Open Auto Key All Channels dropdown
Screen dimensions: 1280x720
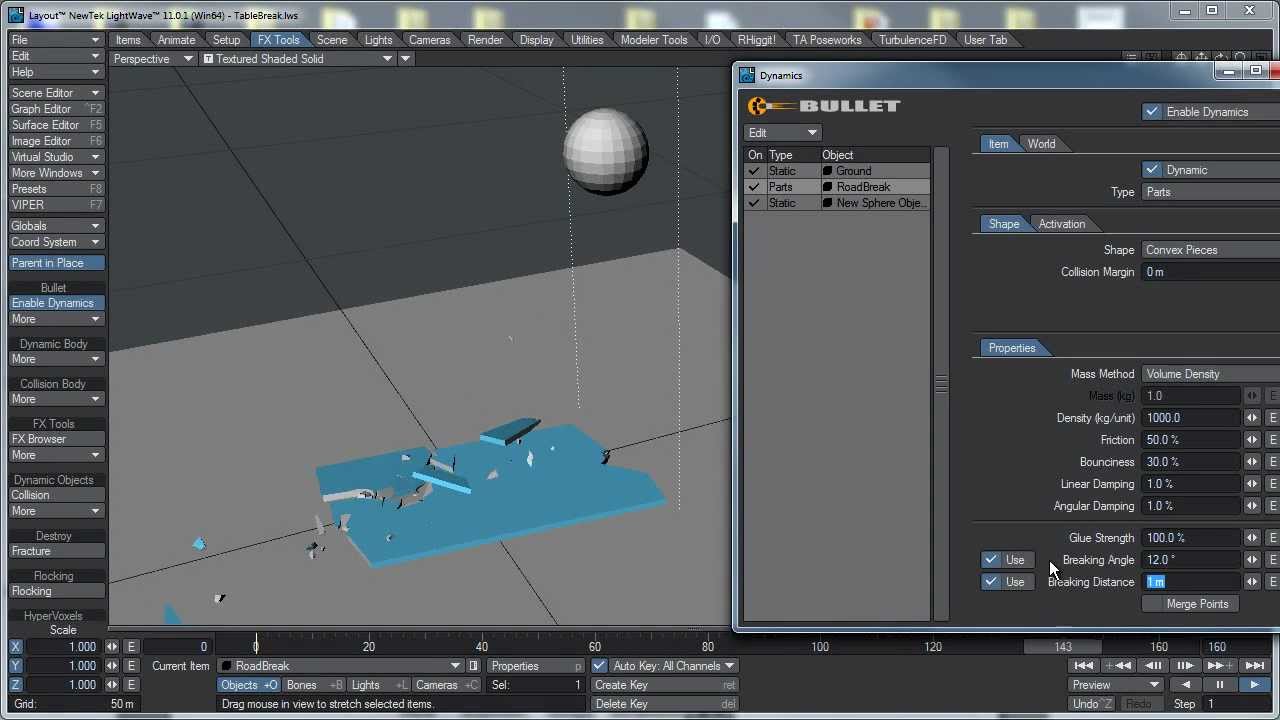pyautogui.click(x=673, y=666)
